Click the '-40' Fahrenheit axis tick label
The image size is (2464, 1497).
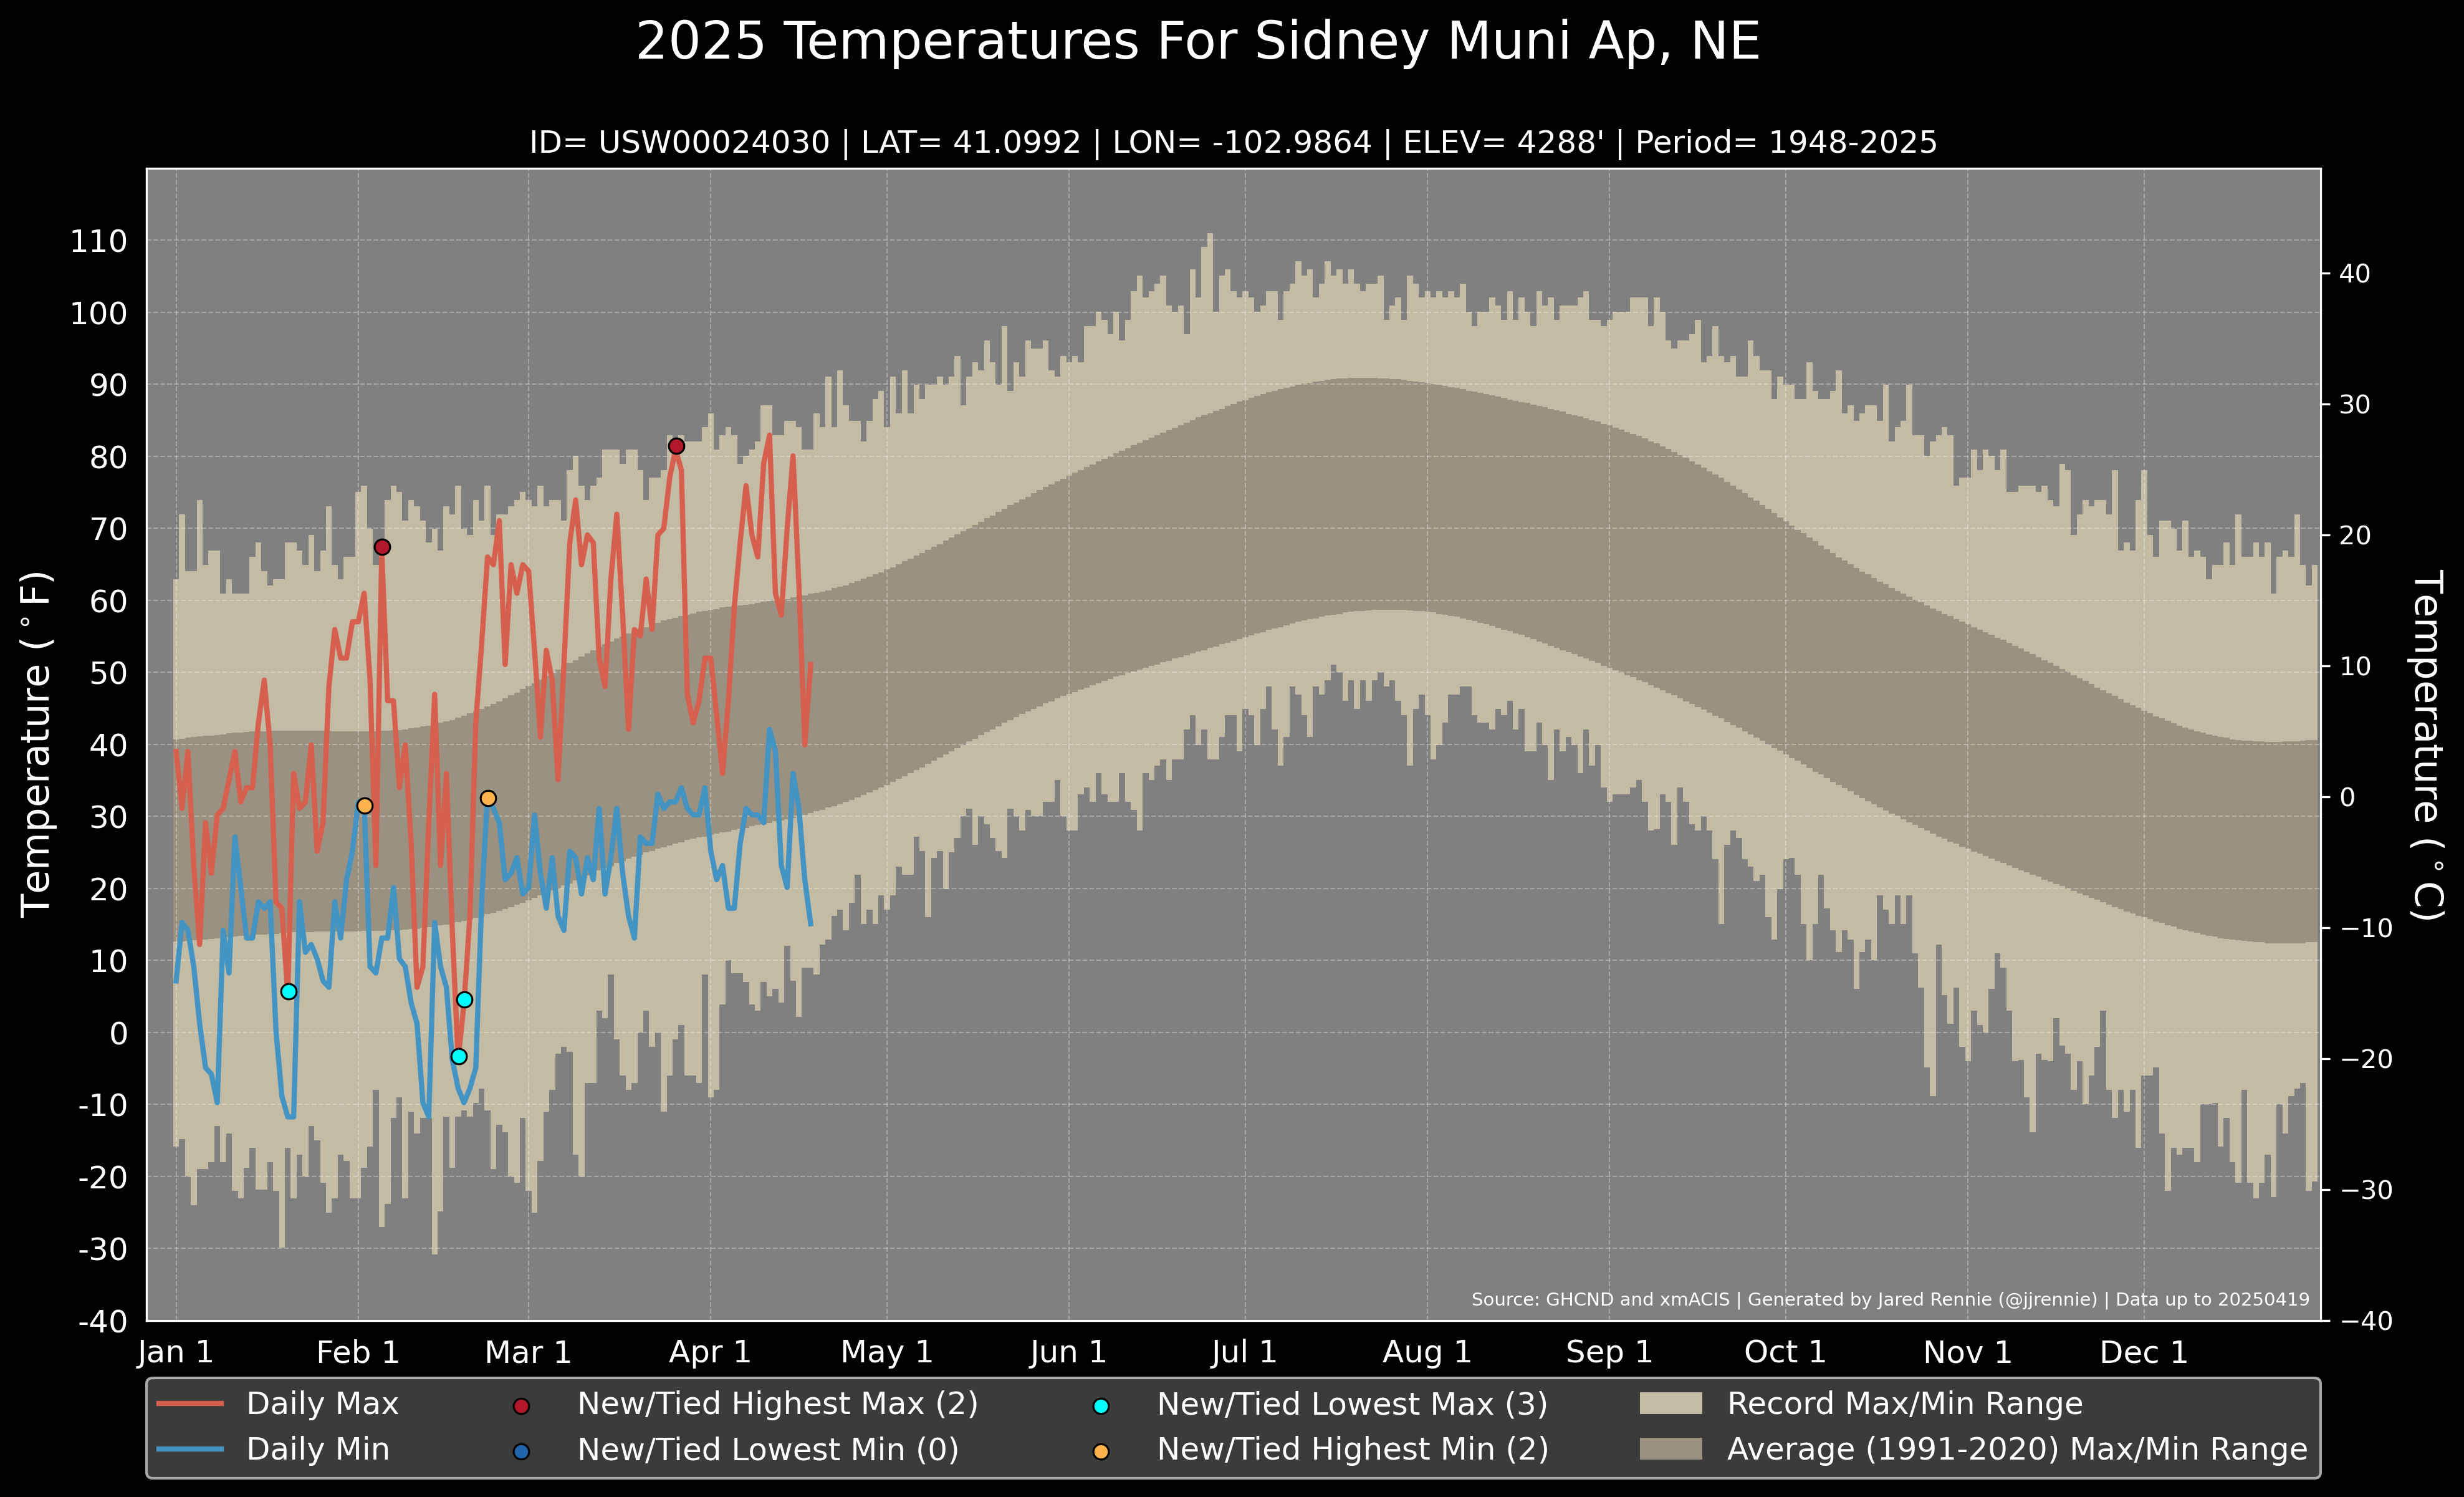pos(103,1321)
